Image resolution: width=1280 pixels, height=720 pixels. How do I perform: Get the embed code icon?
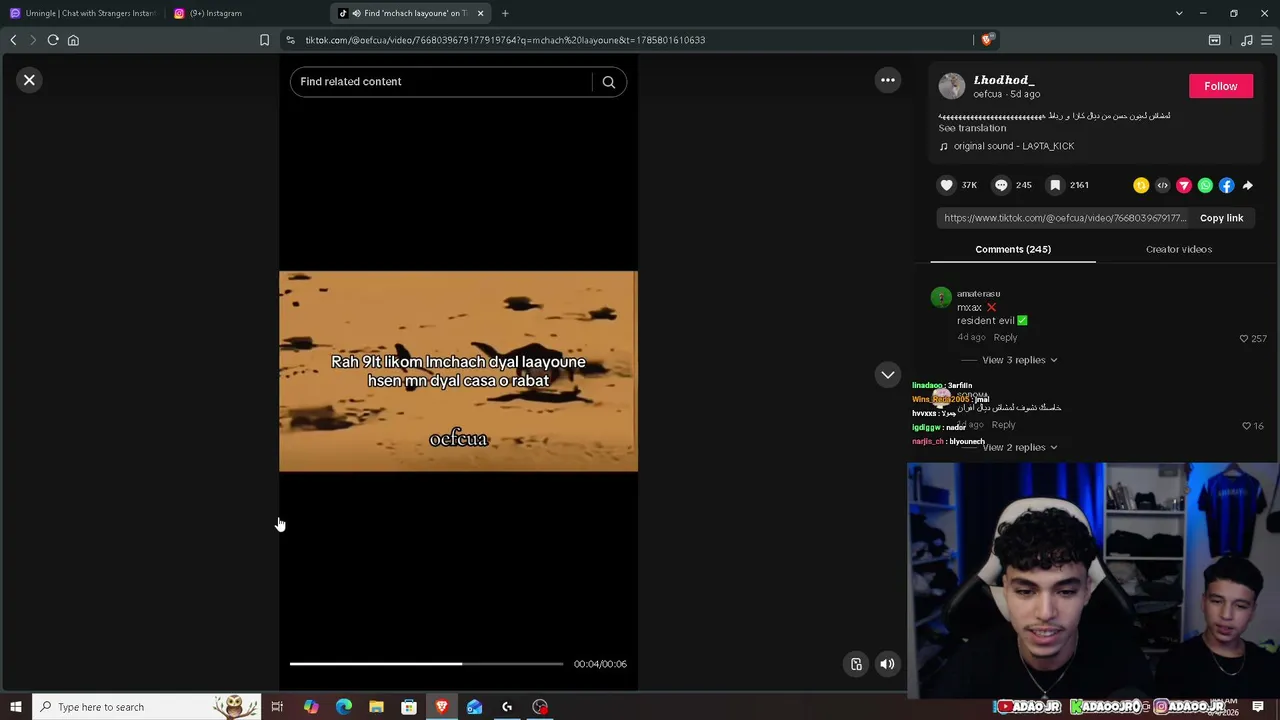point(1162,185)
